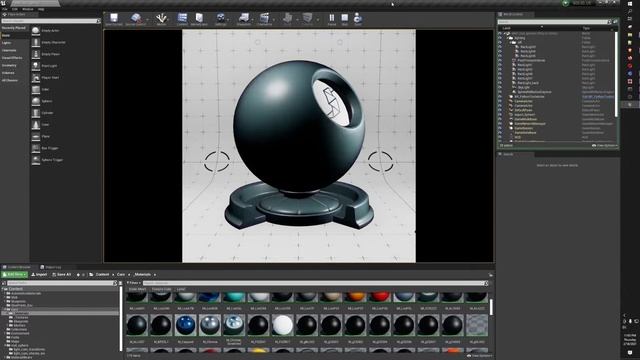
Task: Select the white sphere material thumbnail
Action: point(282,325)
